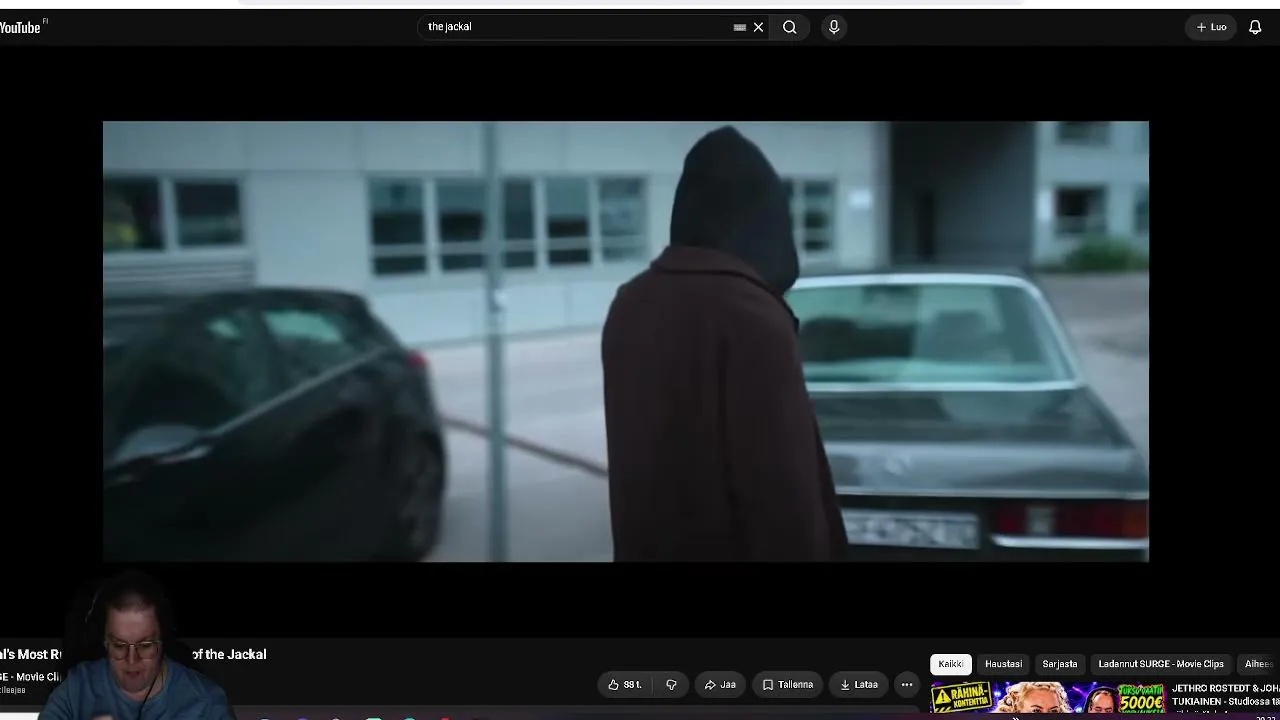Clear the search query with the X
The image size is (1280, 720).
pos(759,27)
